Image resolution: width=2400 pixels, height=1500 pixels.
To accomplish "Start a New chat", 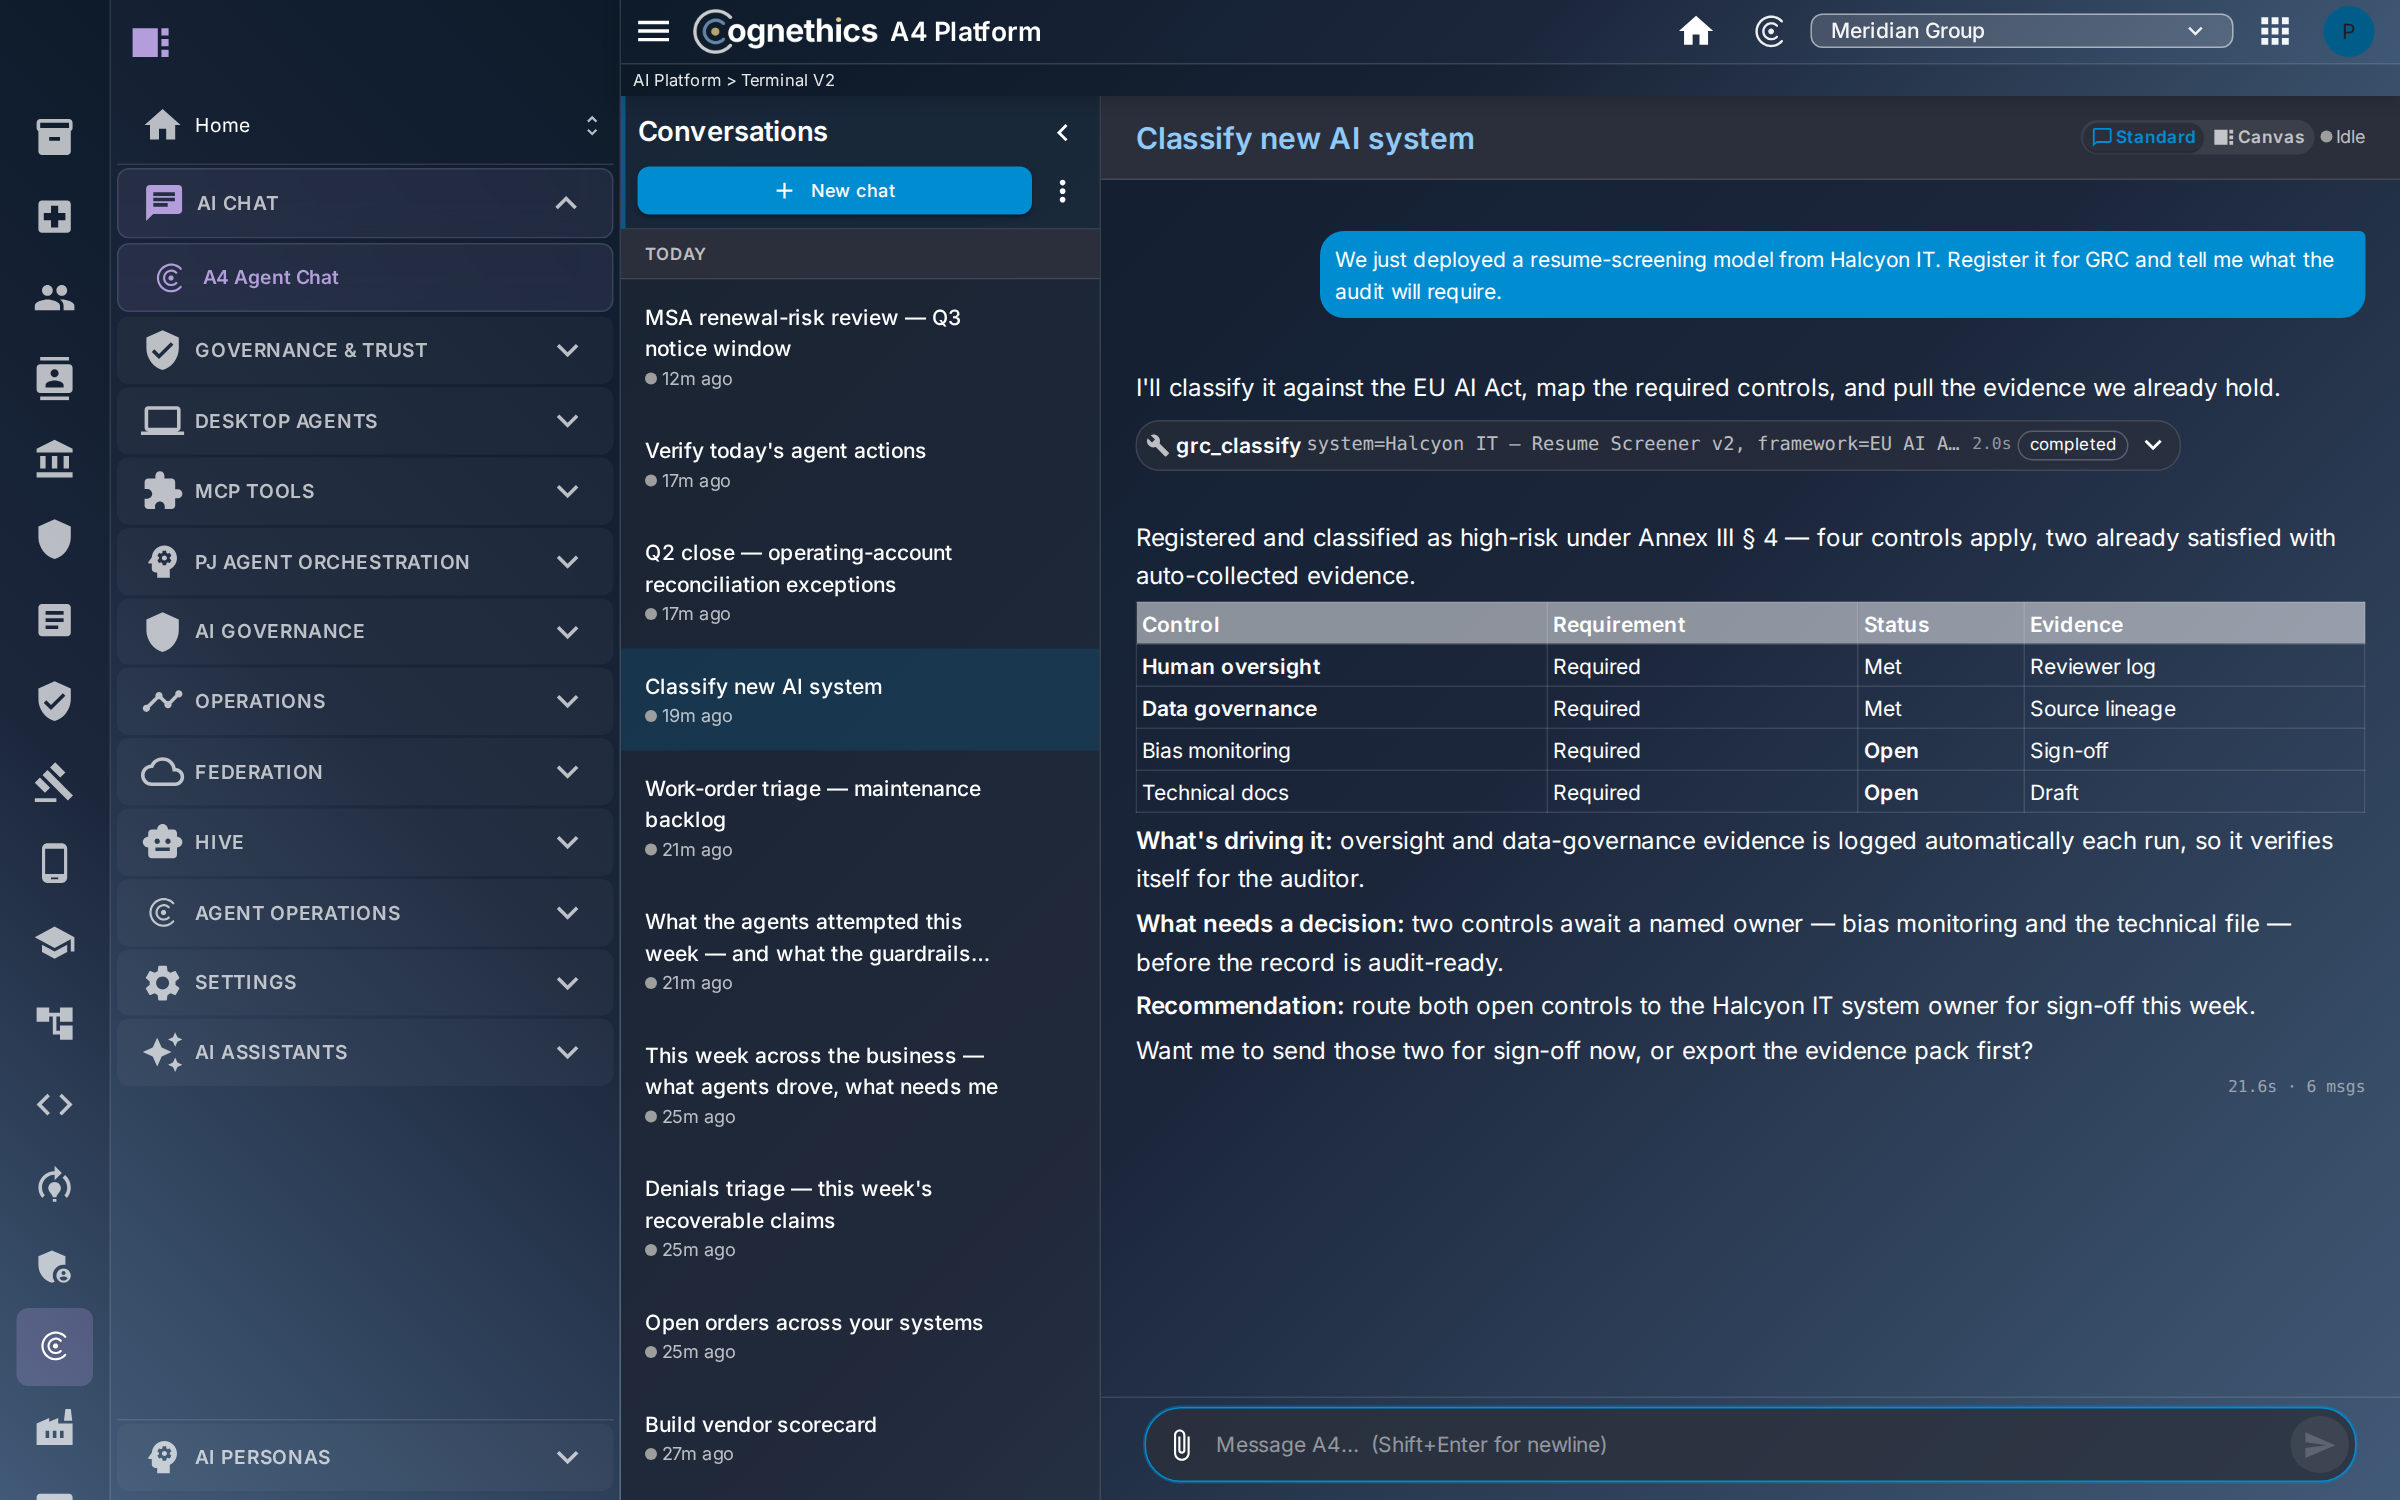I will (x=834, y=190).
